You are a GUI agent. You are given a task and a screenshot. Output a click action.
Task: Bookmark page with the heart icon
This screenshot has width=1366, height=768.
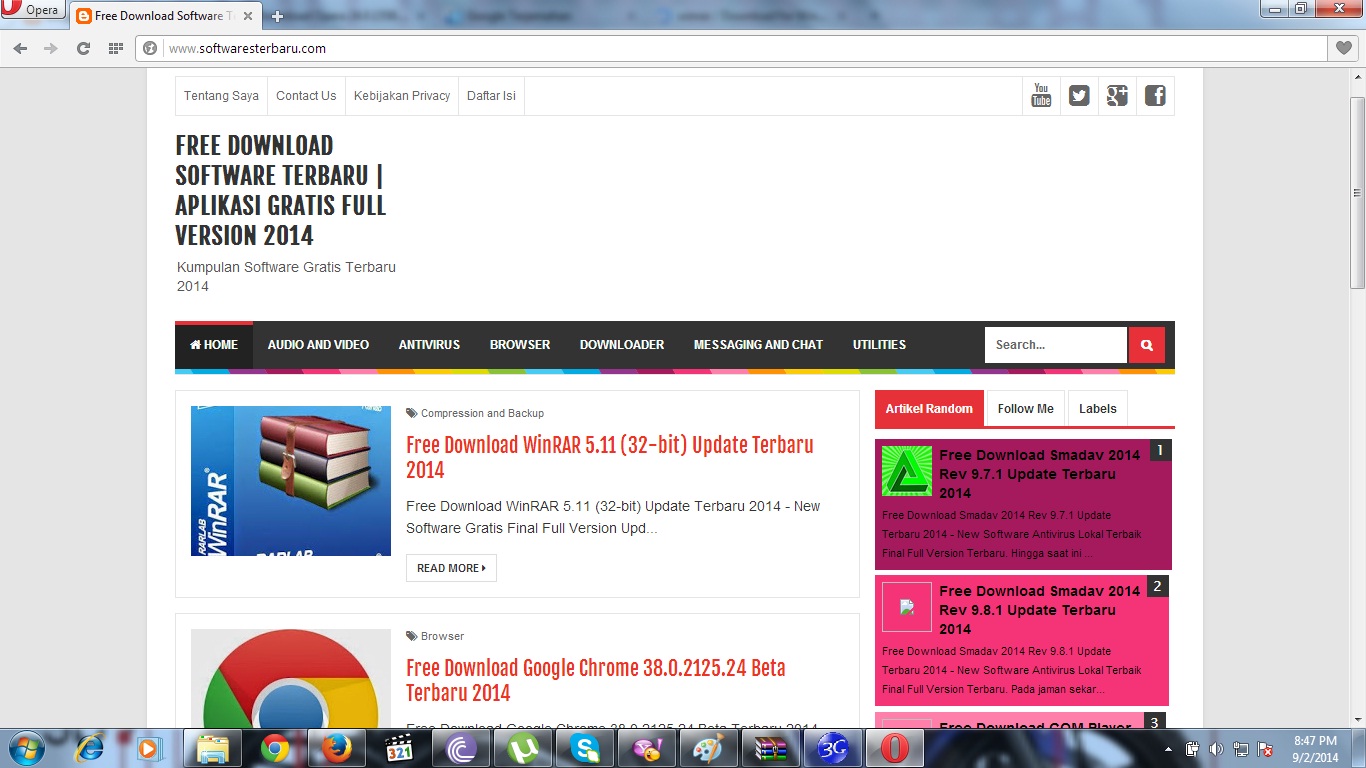(1344, 48)
